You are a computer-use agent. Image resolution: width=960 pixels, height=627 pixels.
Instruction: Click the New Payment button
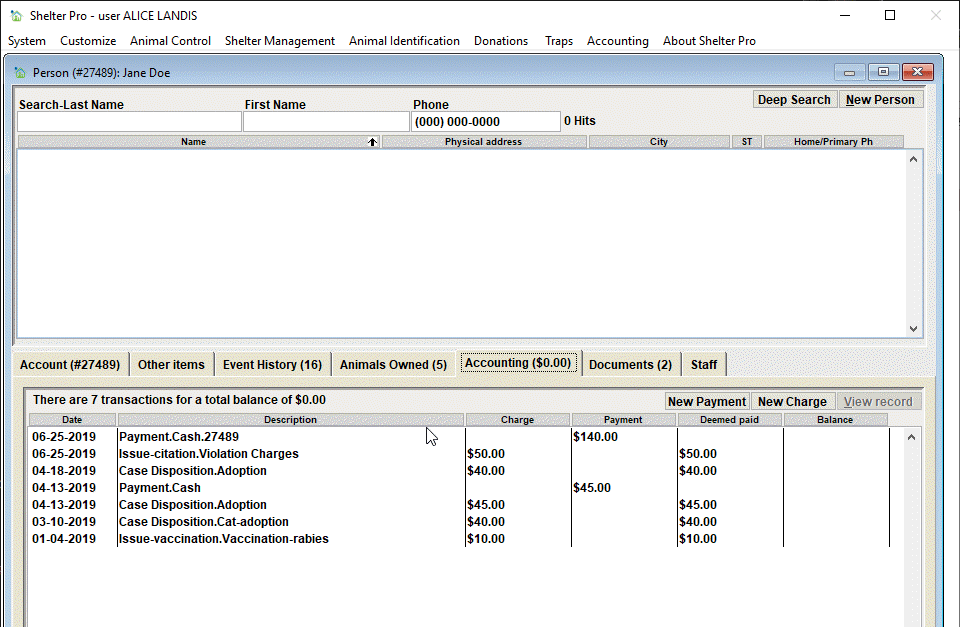[707, 402]
